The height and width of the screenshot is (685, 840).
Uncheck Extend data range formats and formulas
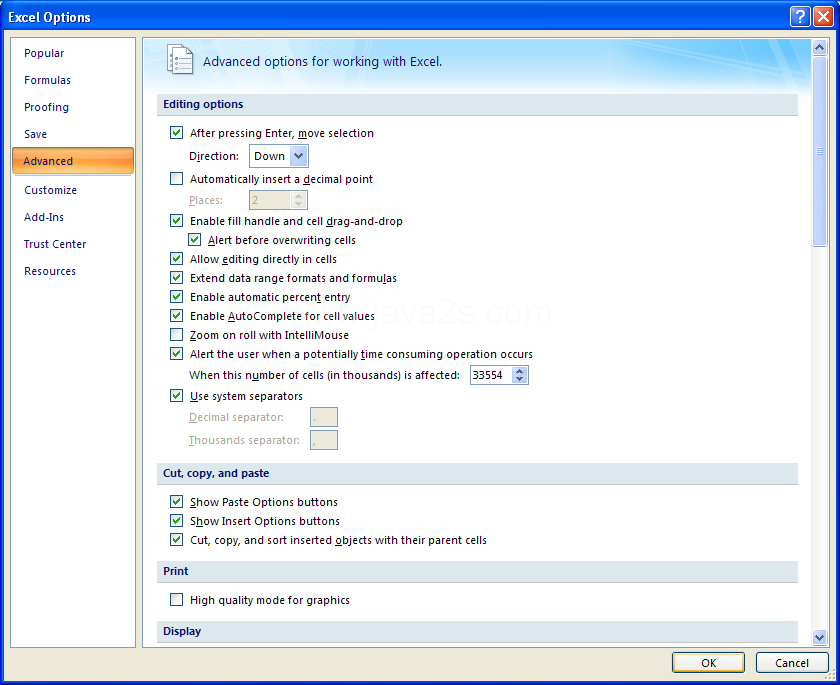(x=176, y=278)
